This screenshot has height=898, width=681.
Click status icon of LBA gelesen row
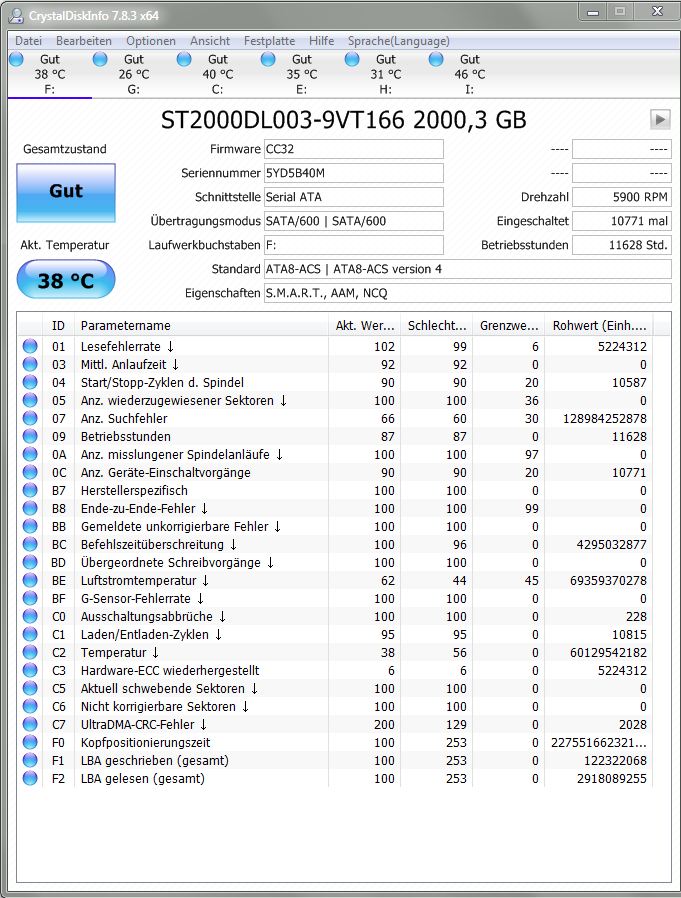point(30,778)
